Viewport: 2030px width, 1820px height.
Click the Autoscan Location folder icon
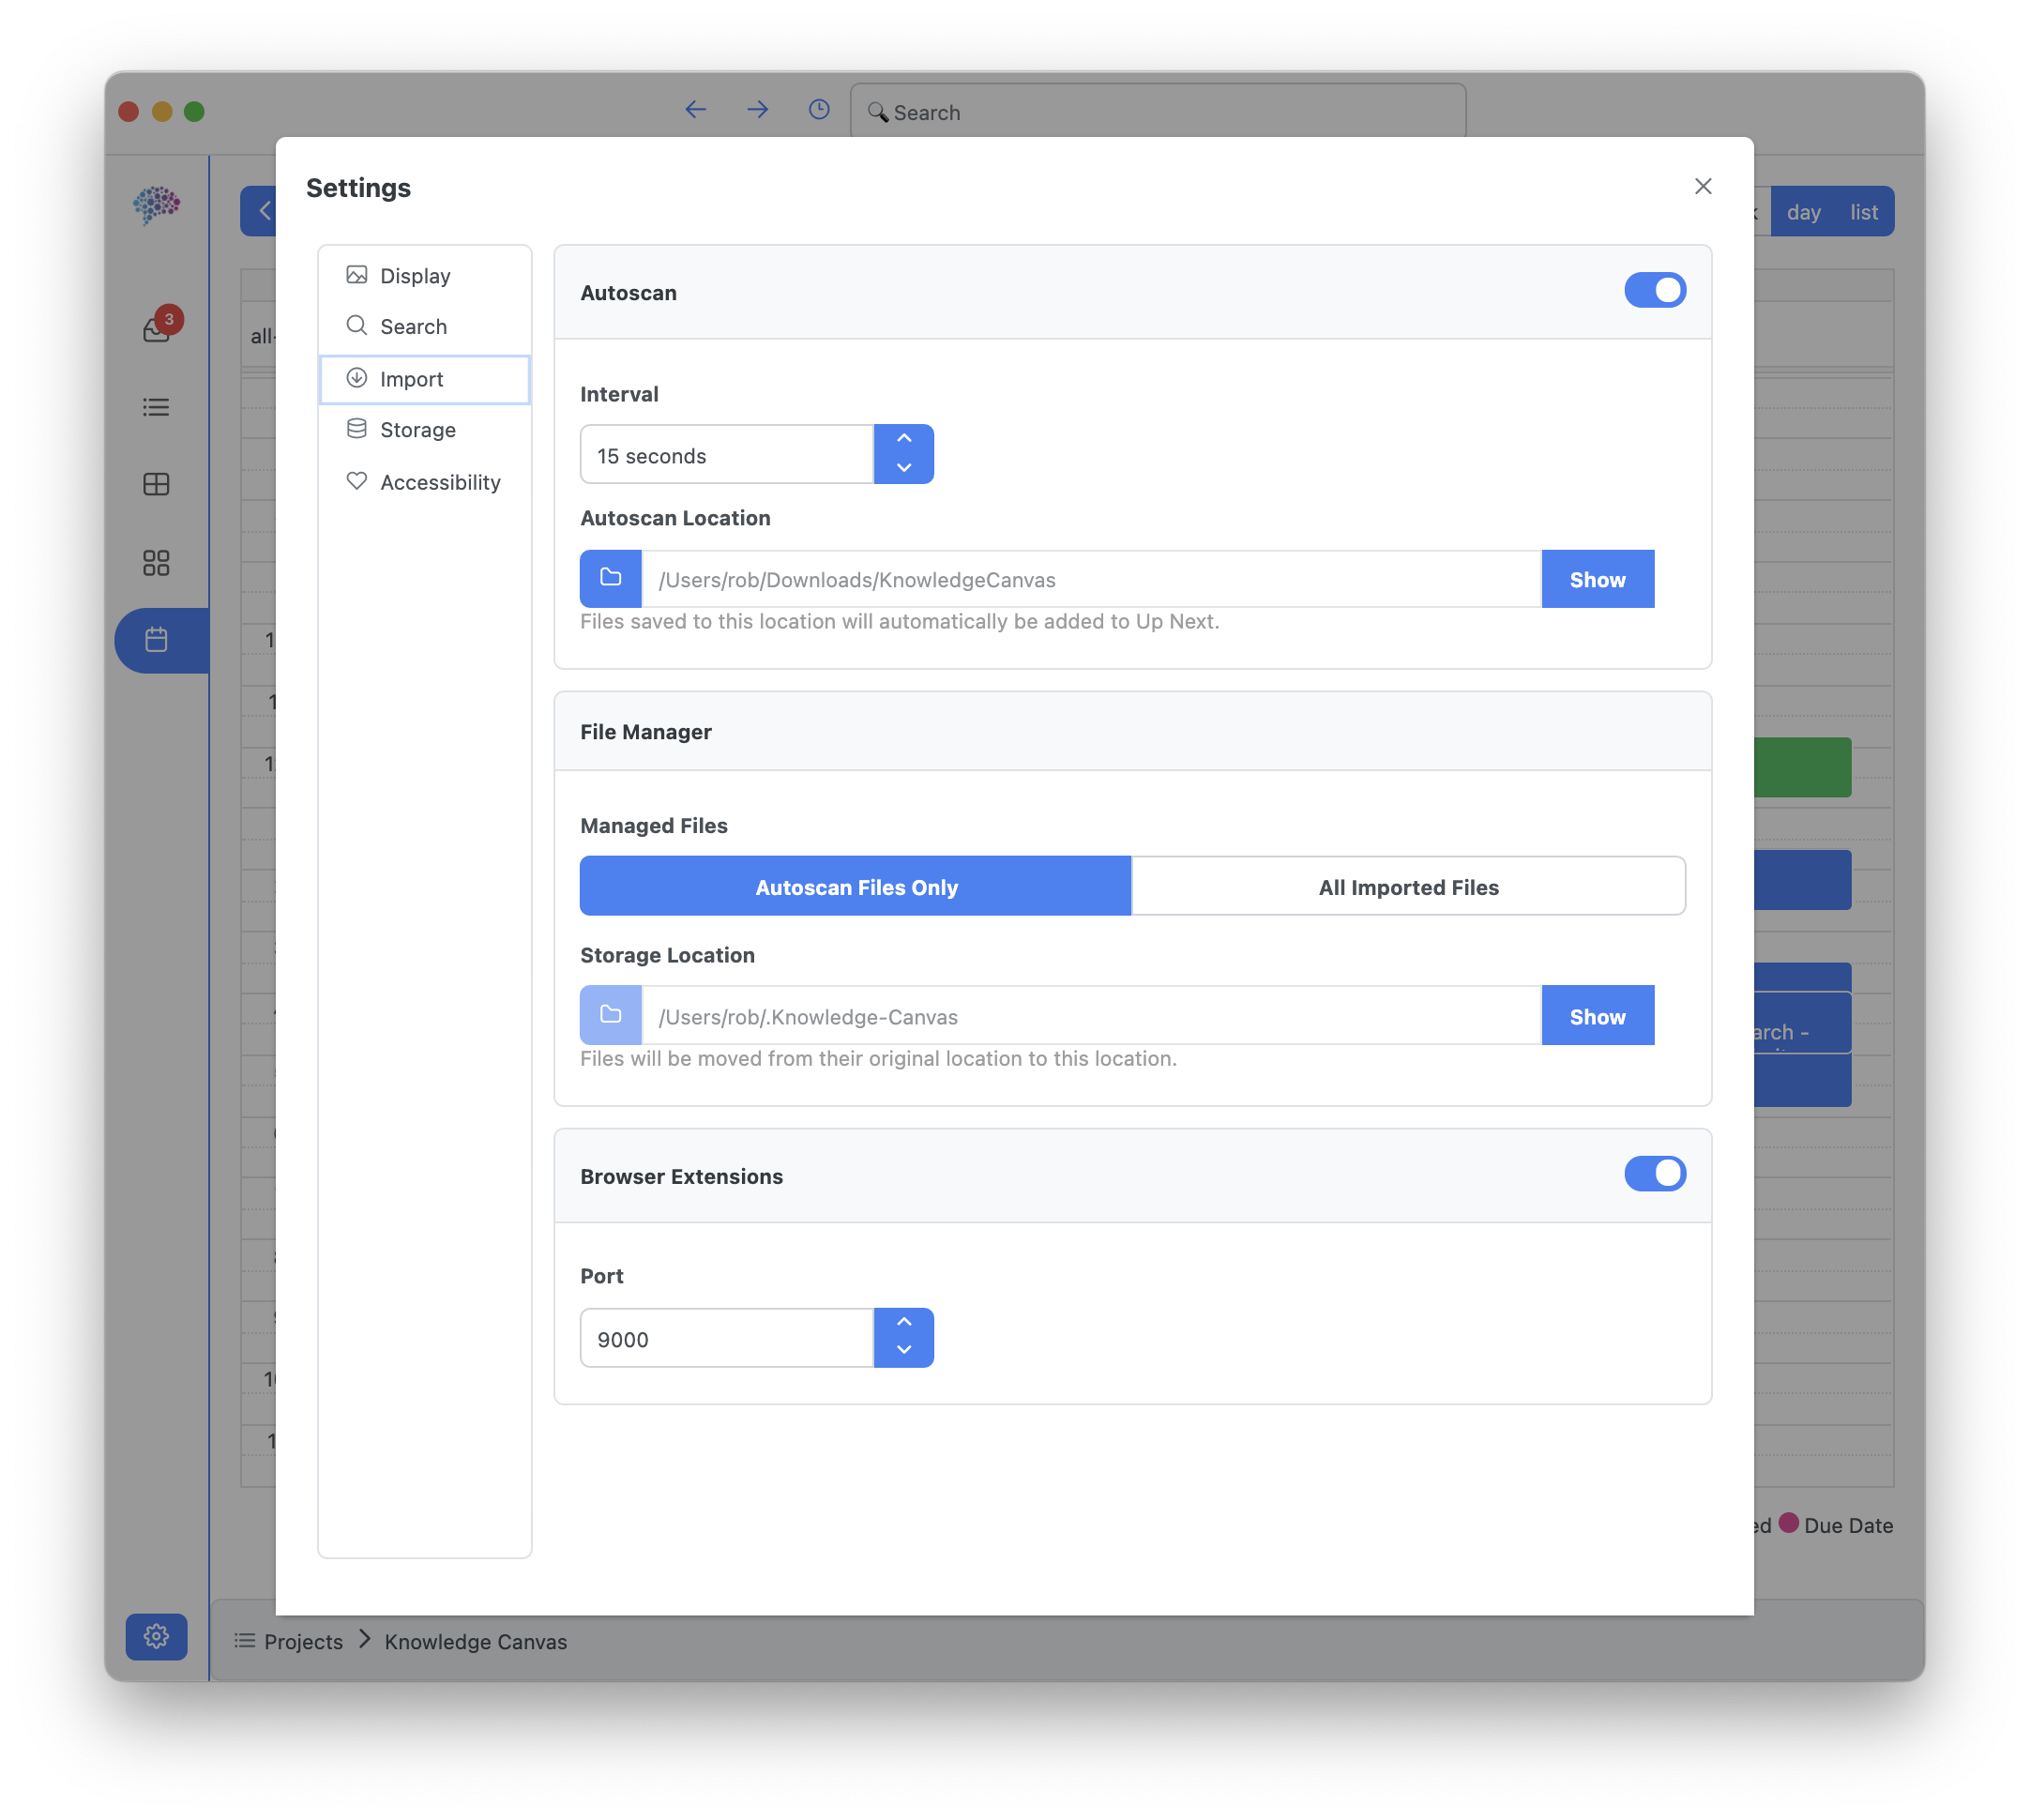click(x=610, y=578)
